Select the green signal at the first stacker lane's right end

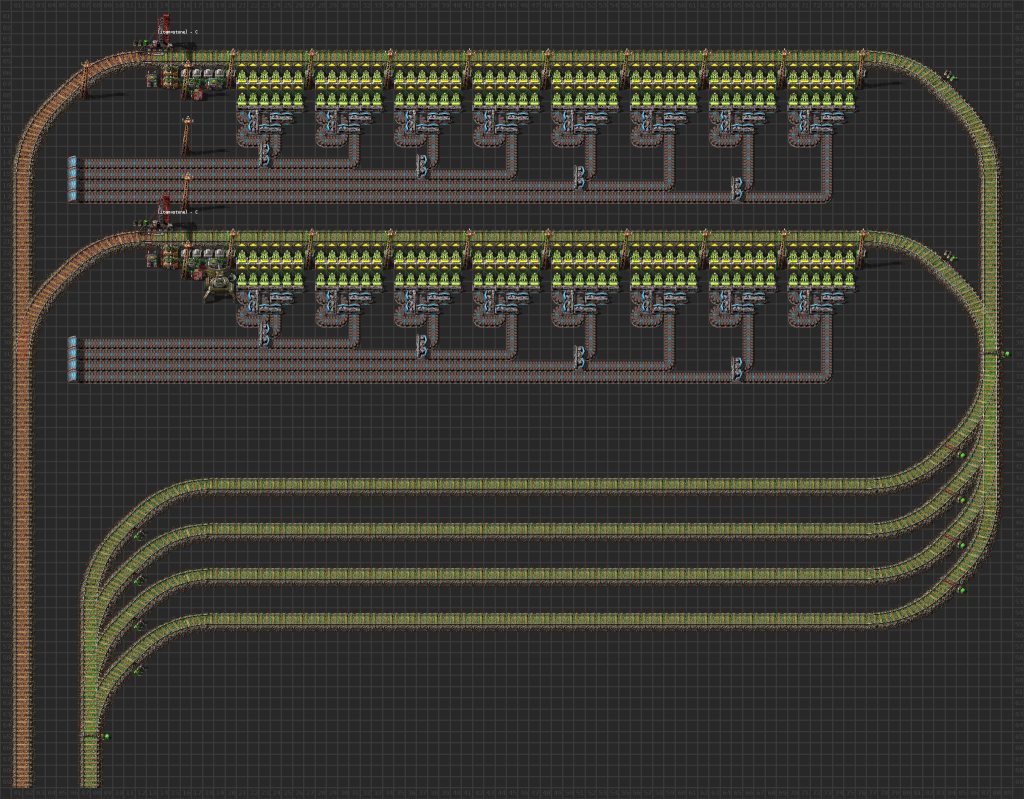click(x=961, y=455)
